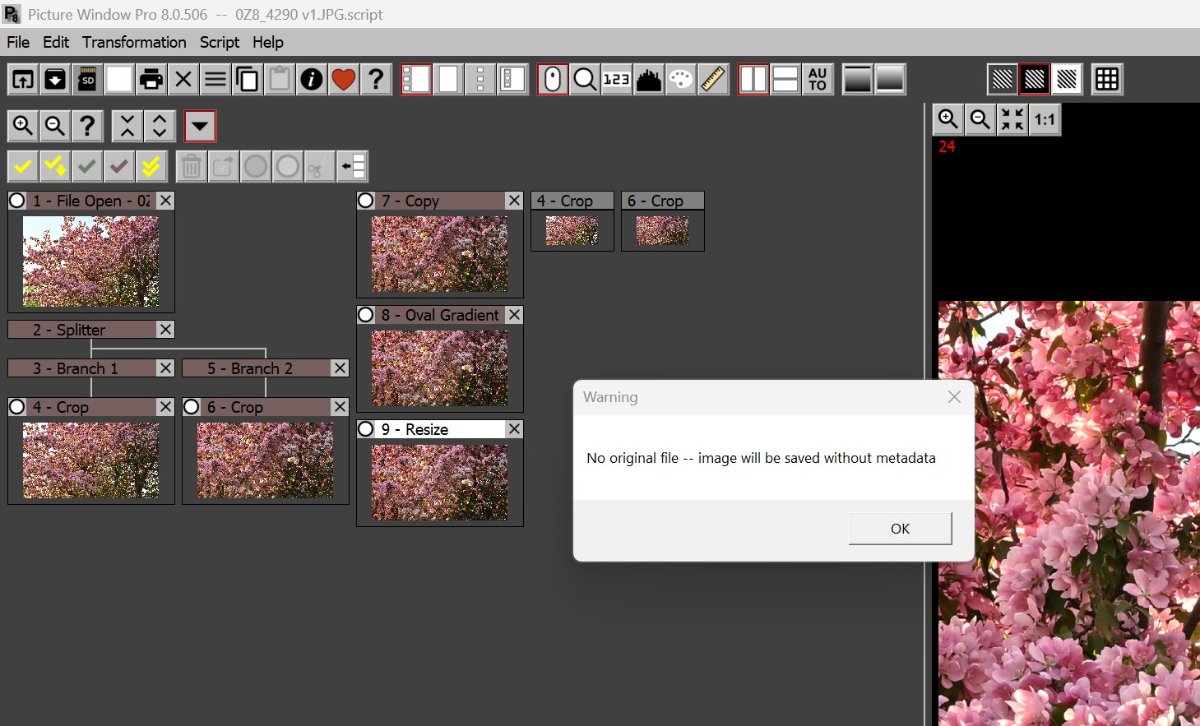The height and width of the screenshot is (726, 1200).
Task: Open the Transformation menu
Action: (134, 42)
